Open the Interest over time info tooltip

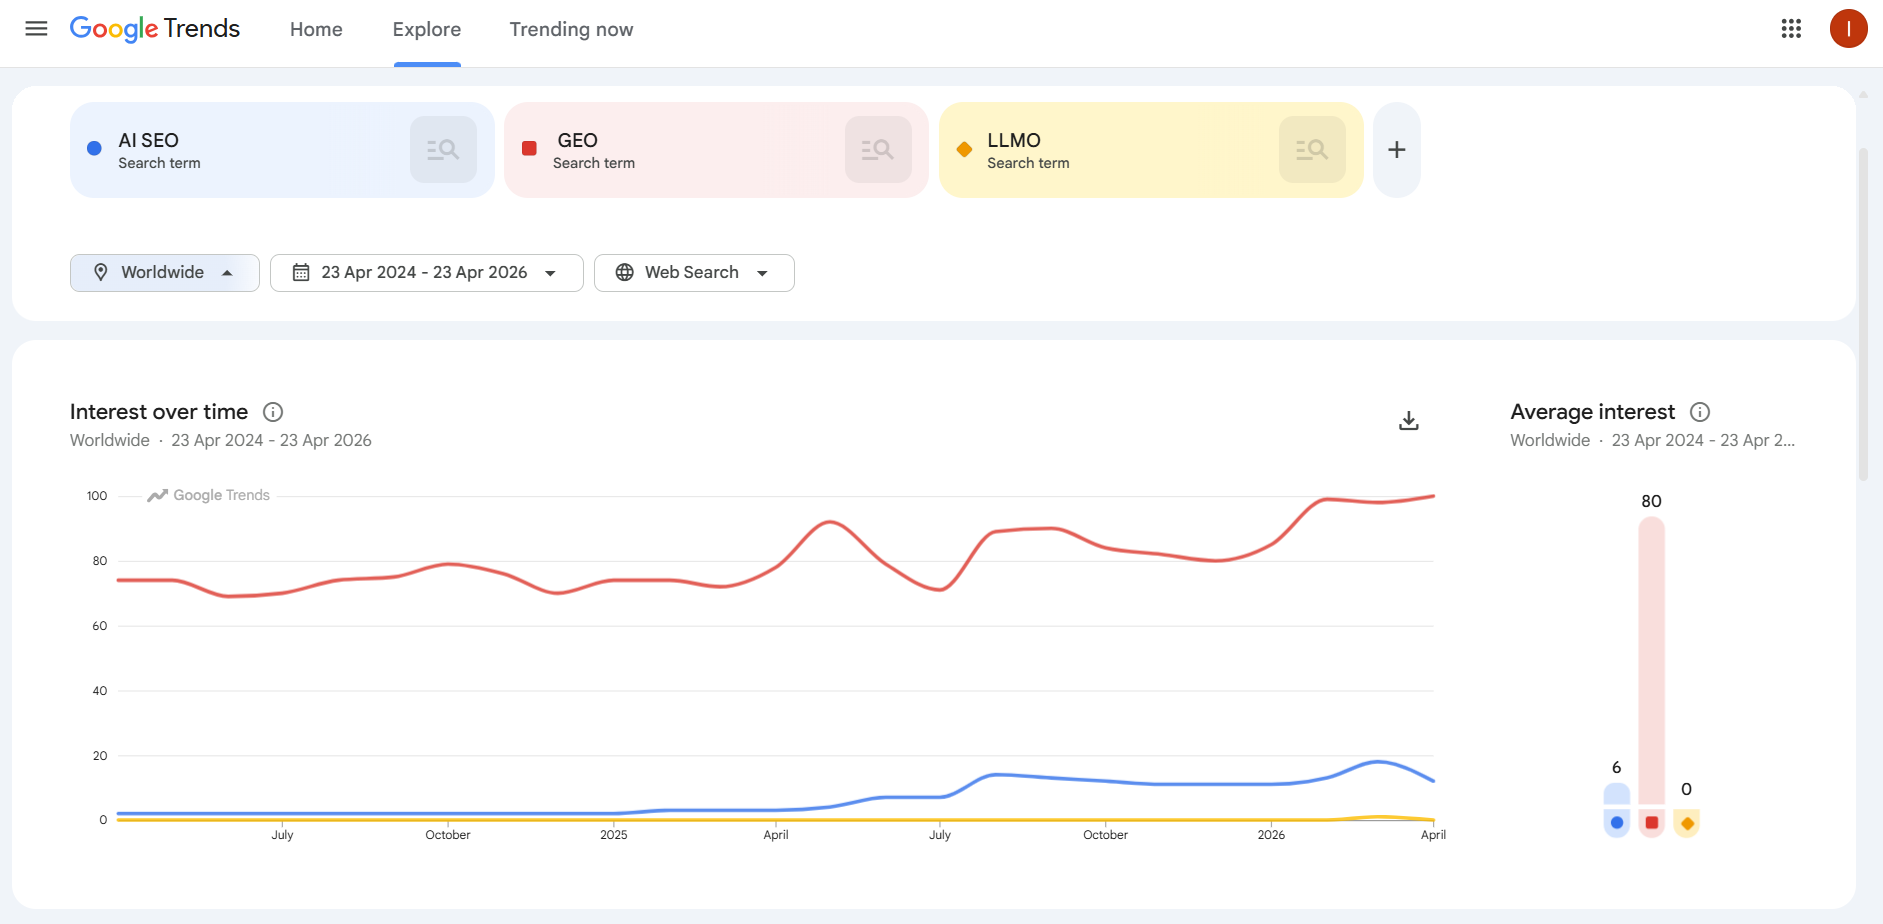[271, 411]
